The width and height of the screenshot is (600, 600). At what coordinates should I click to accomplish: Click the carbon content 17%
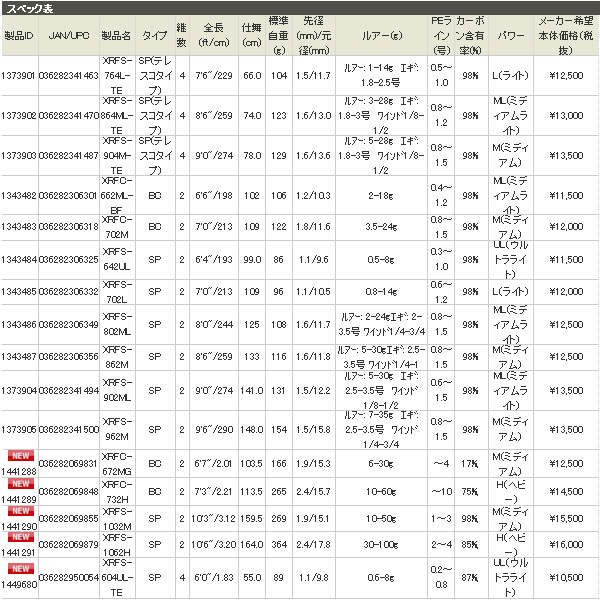tap(470, 464)
